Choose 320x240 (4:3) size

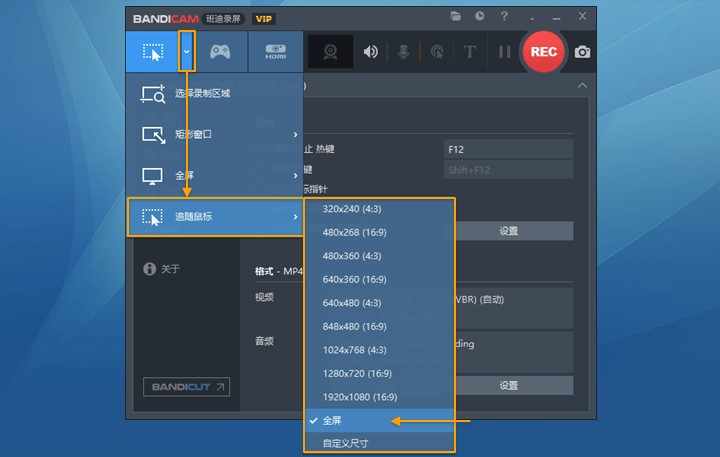[379, 209]
